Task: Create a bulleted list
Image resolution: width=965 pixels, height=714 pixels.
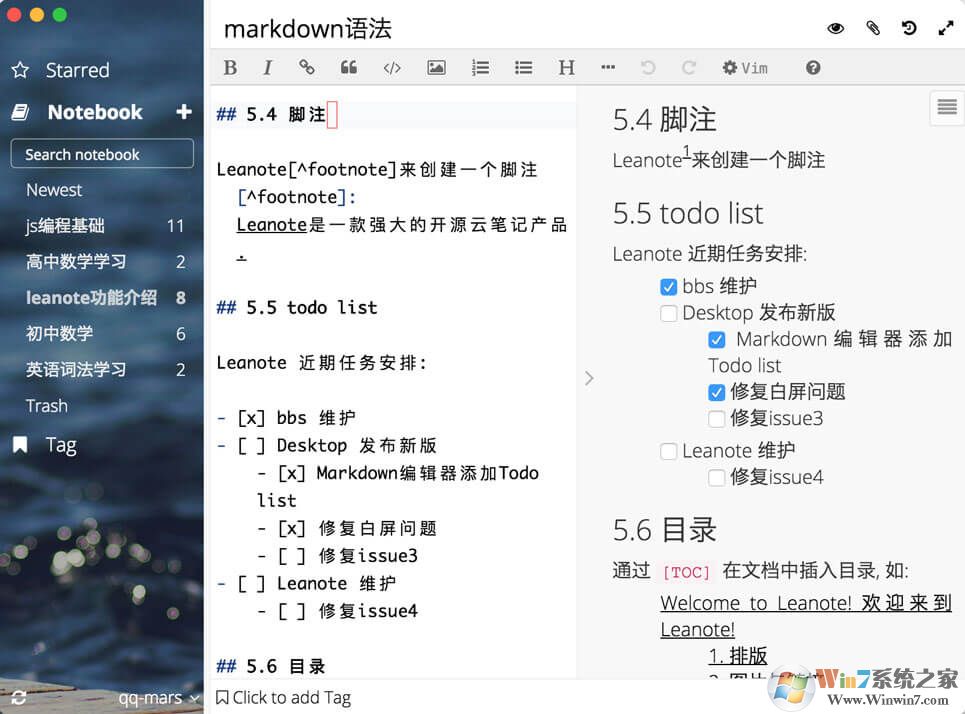Action: click(x=524, y=68)
